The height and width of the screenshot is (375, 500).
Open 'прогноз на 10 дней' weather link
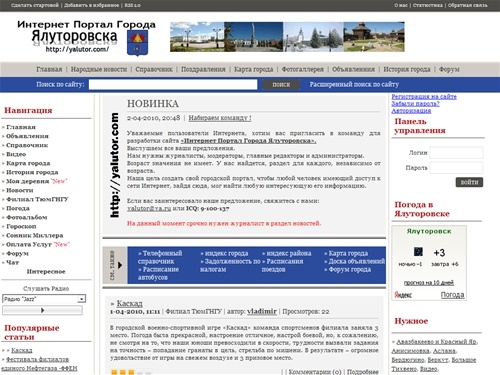click(429, 283)
